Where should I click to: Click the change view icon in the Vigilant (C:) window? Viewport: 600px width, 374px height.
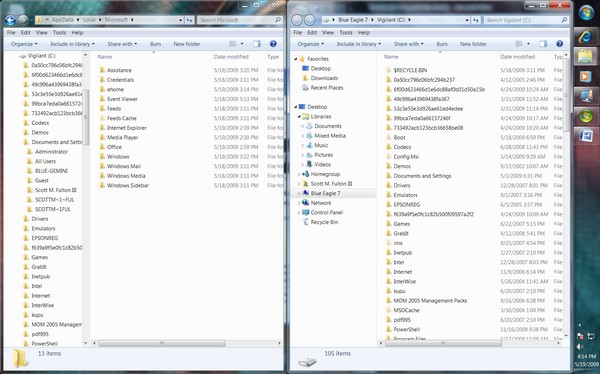pos(519,44)
